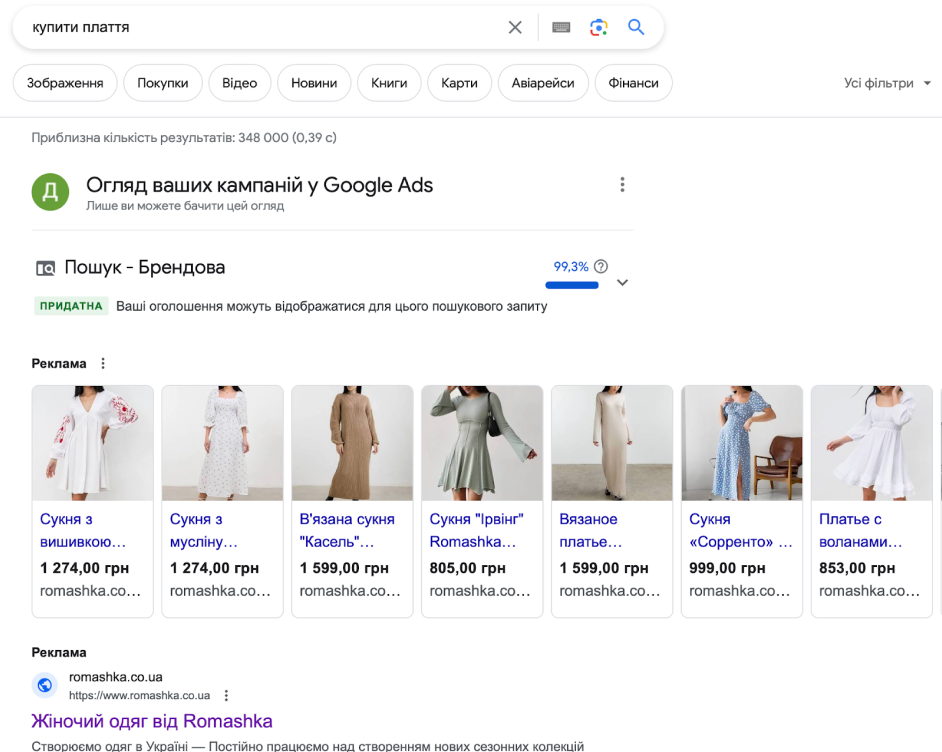Open Платье с воланами product link
This screenshot has height=752, width=942.
pos(861,530)
